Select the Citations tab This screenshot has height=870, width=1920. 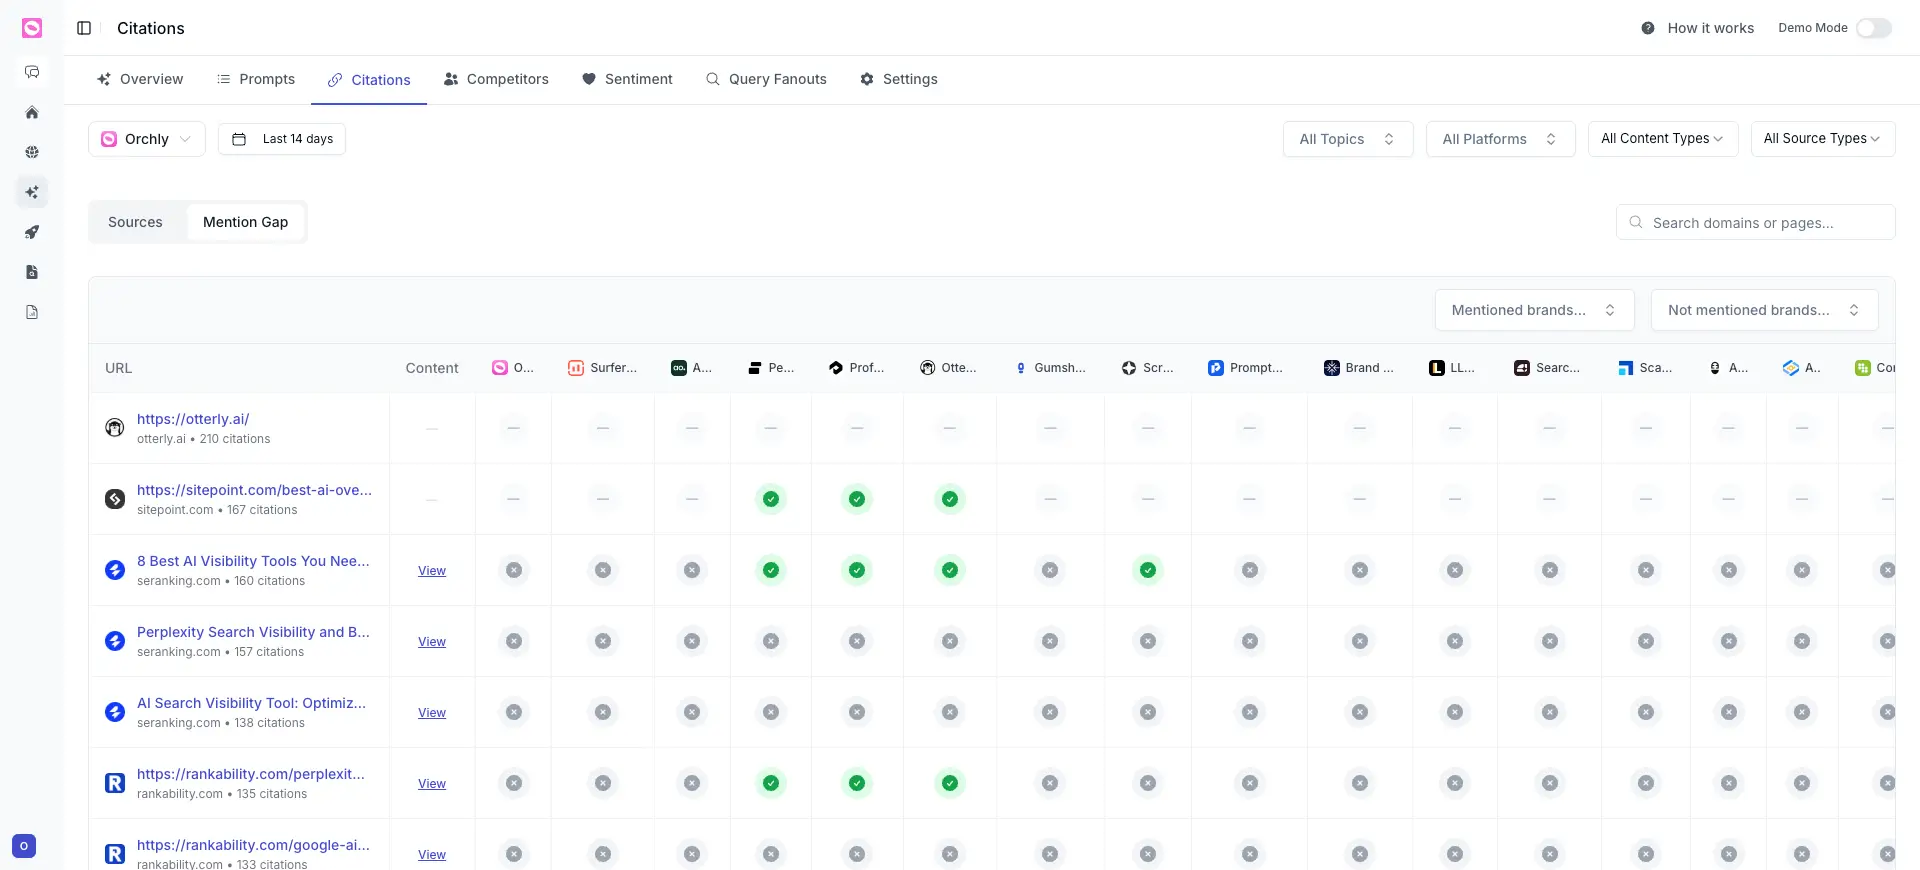(x=369, y=80)
